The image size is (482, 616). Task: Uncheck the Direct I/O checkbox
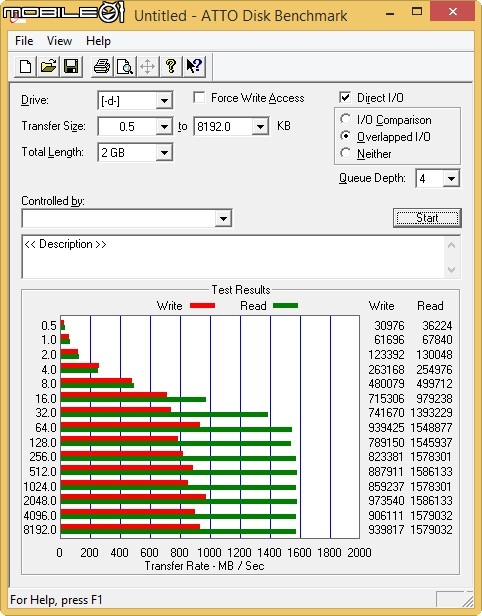[x=345, y=97]
